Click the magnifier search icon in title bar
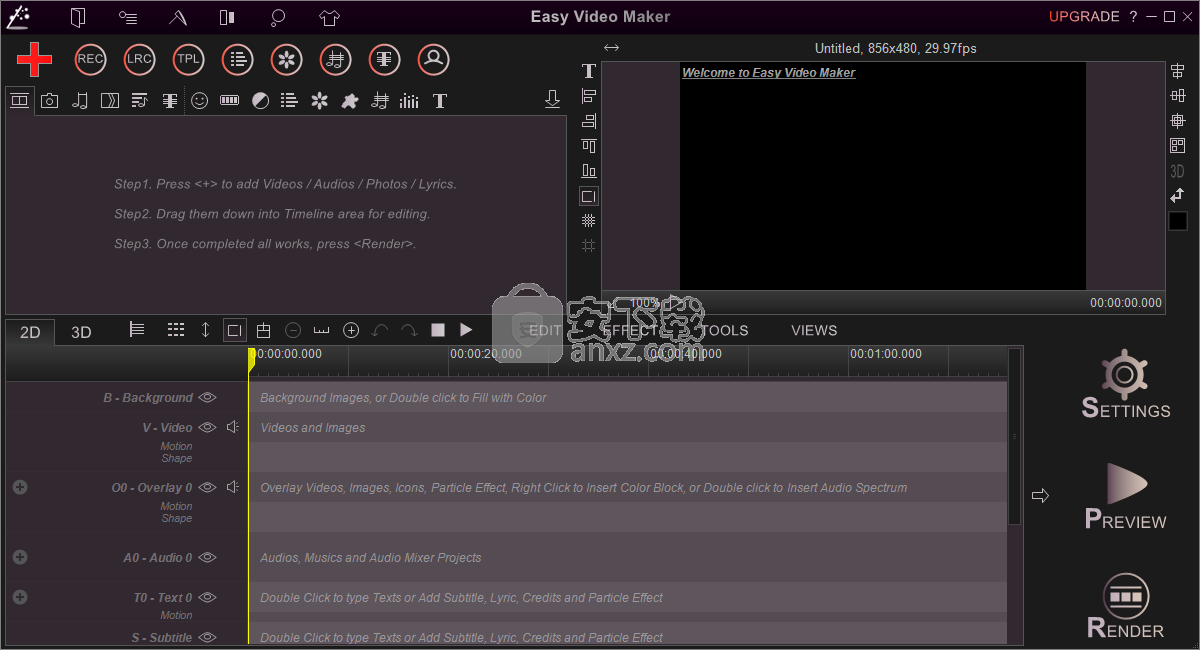The image size is (1200, 650). pyautogui.click(x=278, y=17)
